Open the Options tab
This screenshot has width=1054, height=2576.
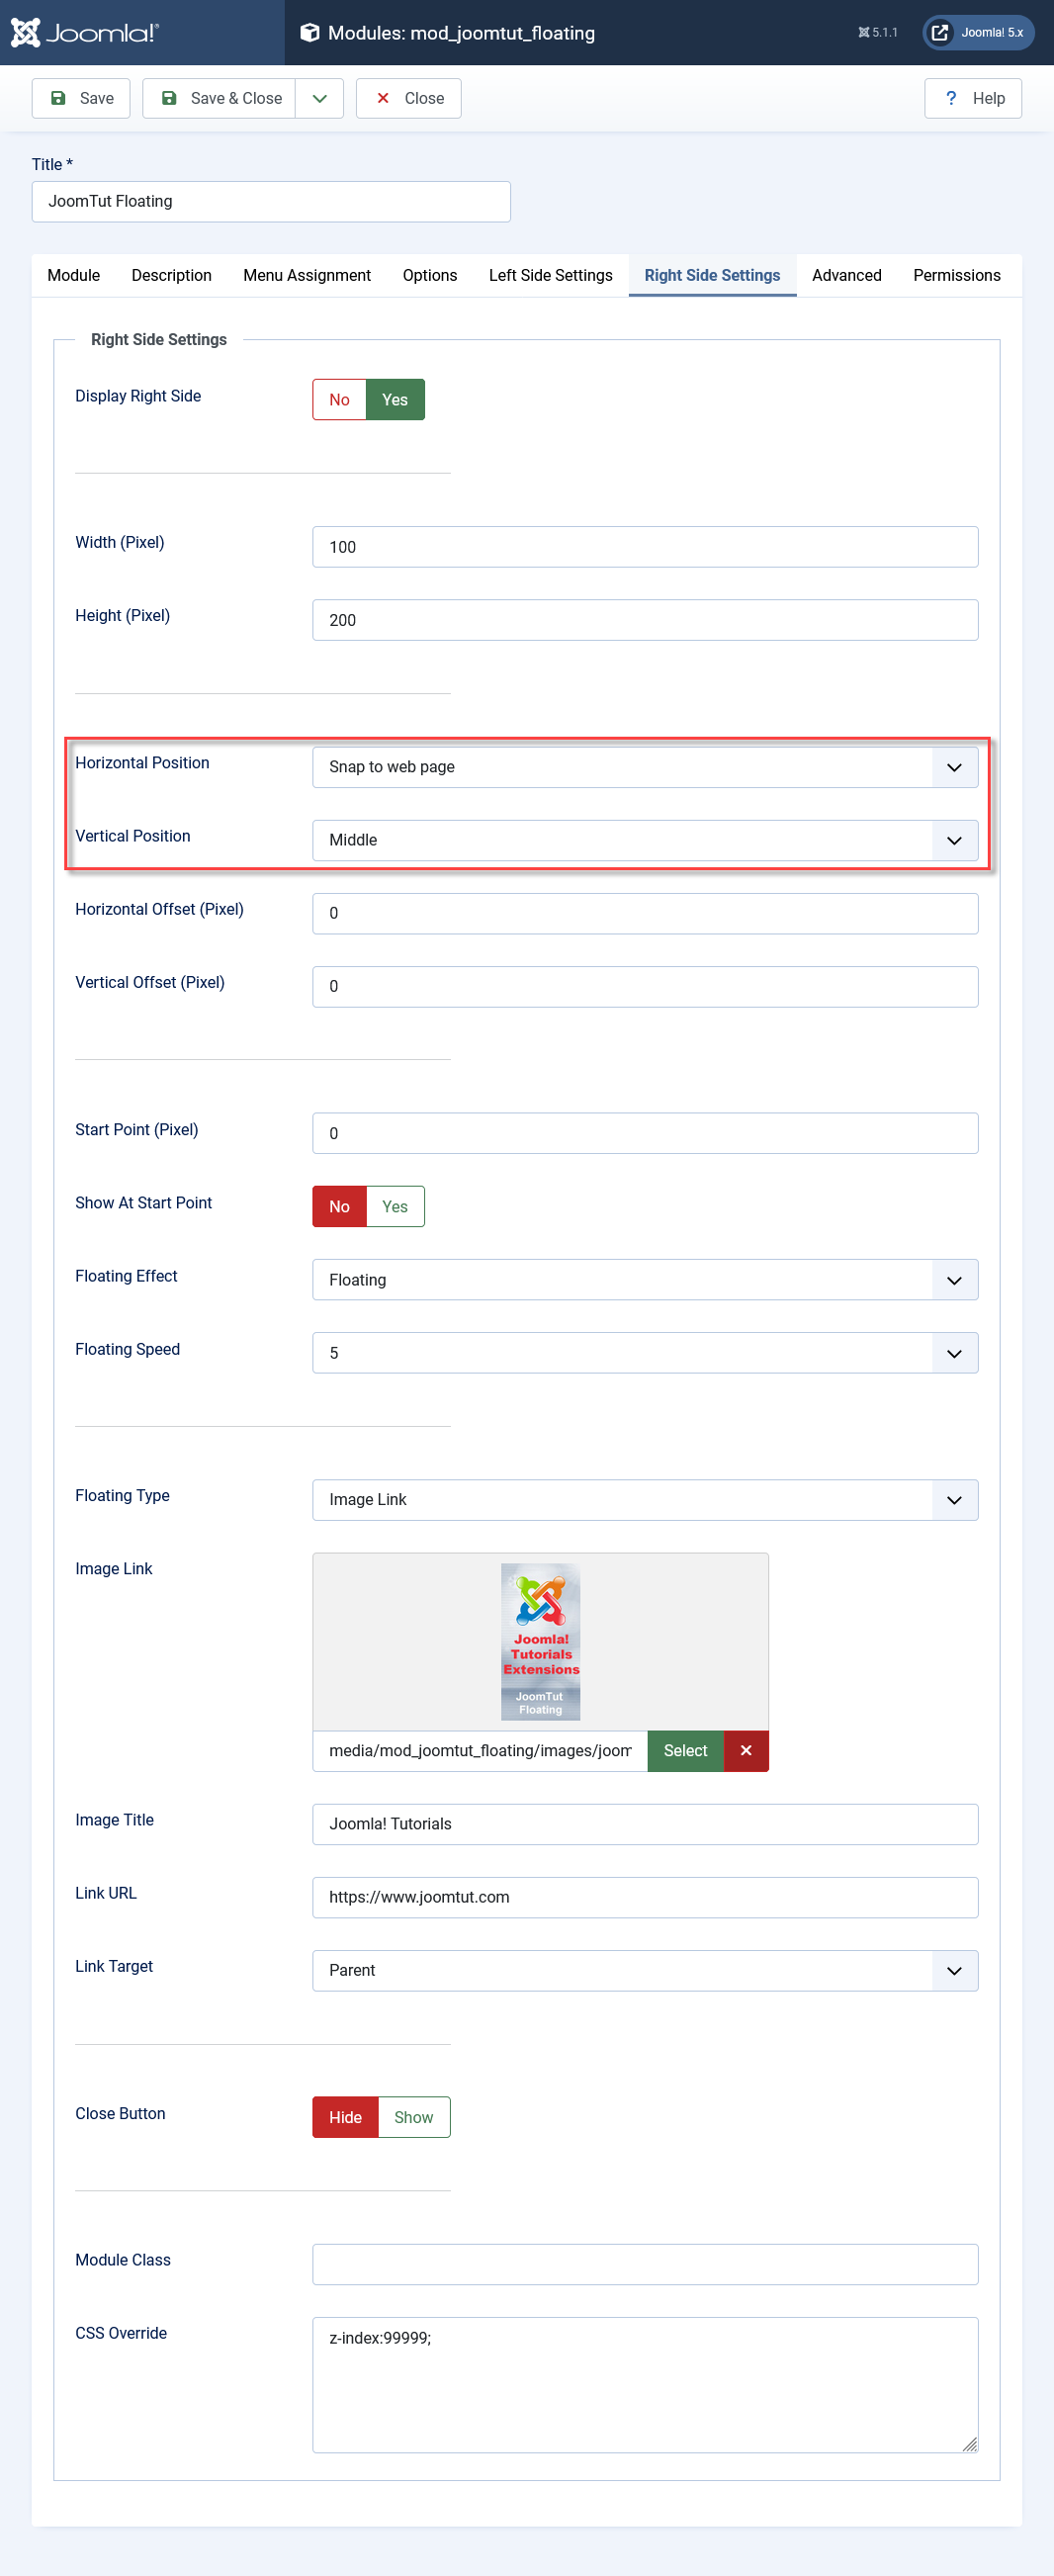pyautogui.click(x=430, y=275)
